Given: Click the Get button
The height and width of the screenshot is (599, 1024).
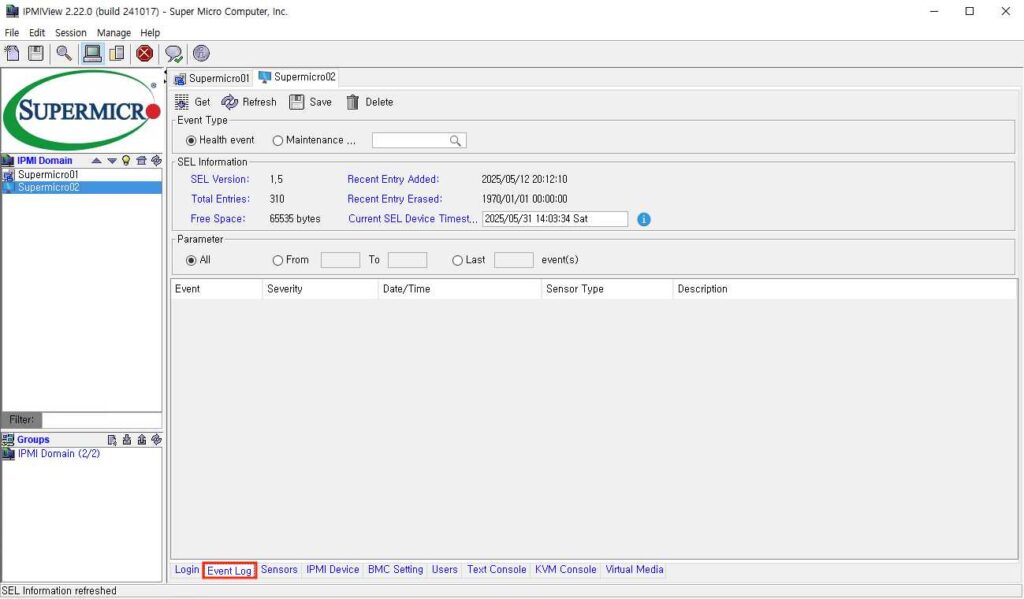Looking at the screenshot, I should (193, 102).
